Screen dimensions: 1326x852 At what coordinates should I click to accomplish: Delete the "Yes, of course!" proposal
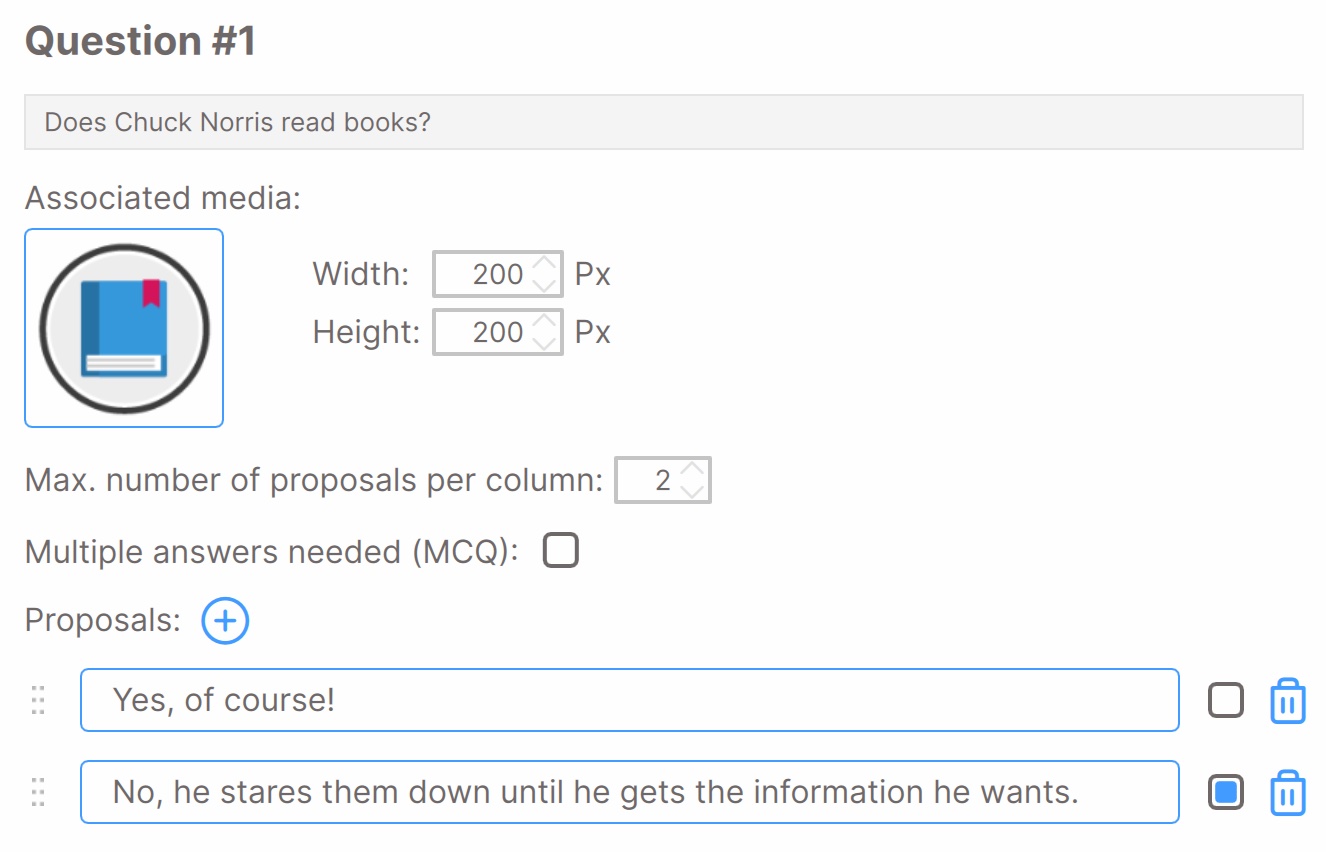coord(1288,701)
